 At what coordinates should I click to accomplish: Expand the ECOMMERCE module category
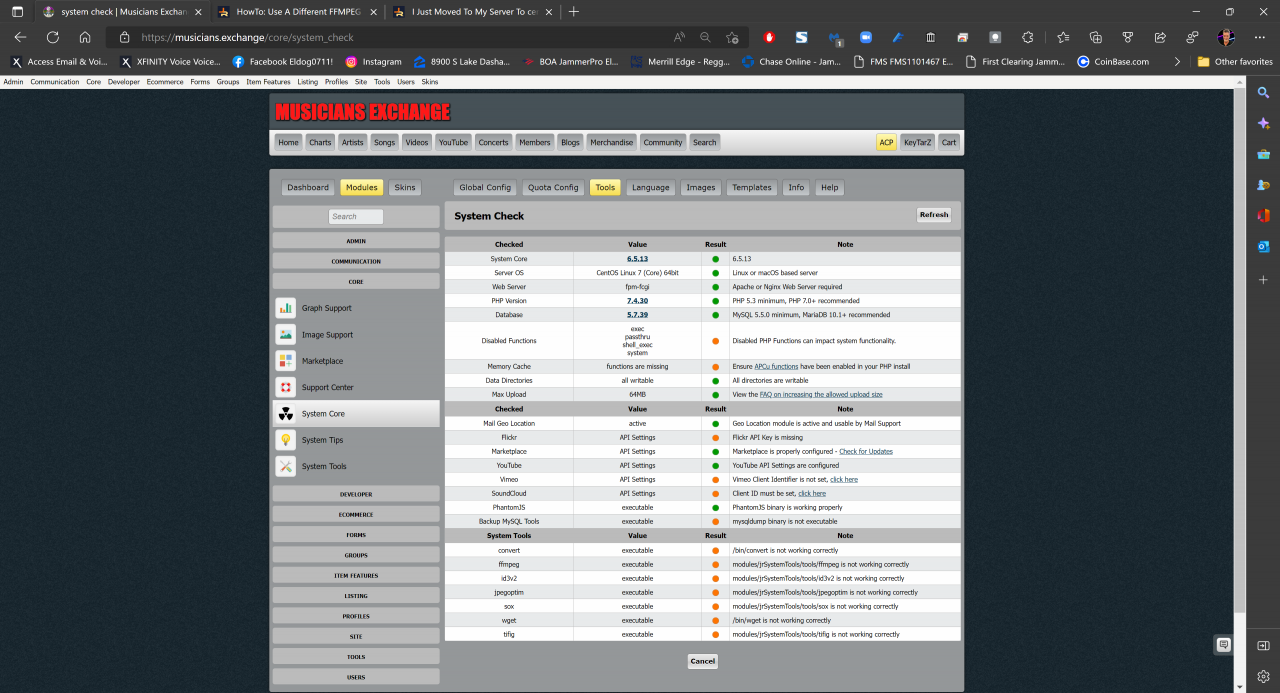(x=356, y=514)
